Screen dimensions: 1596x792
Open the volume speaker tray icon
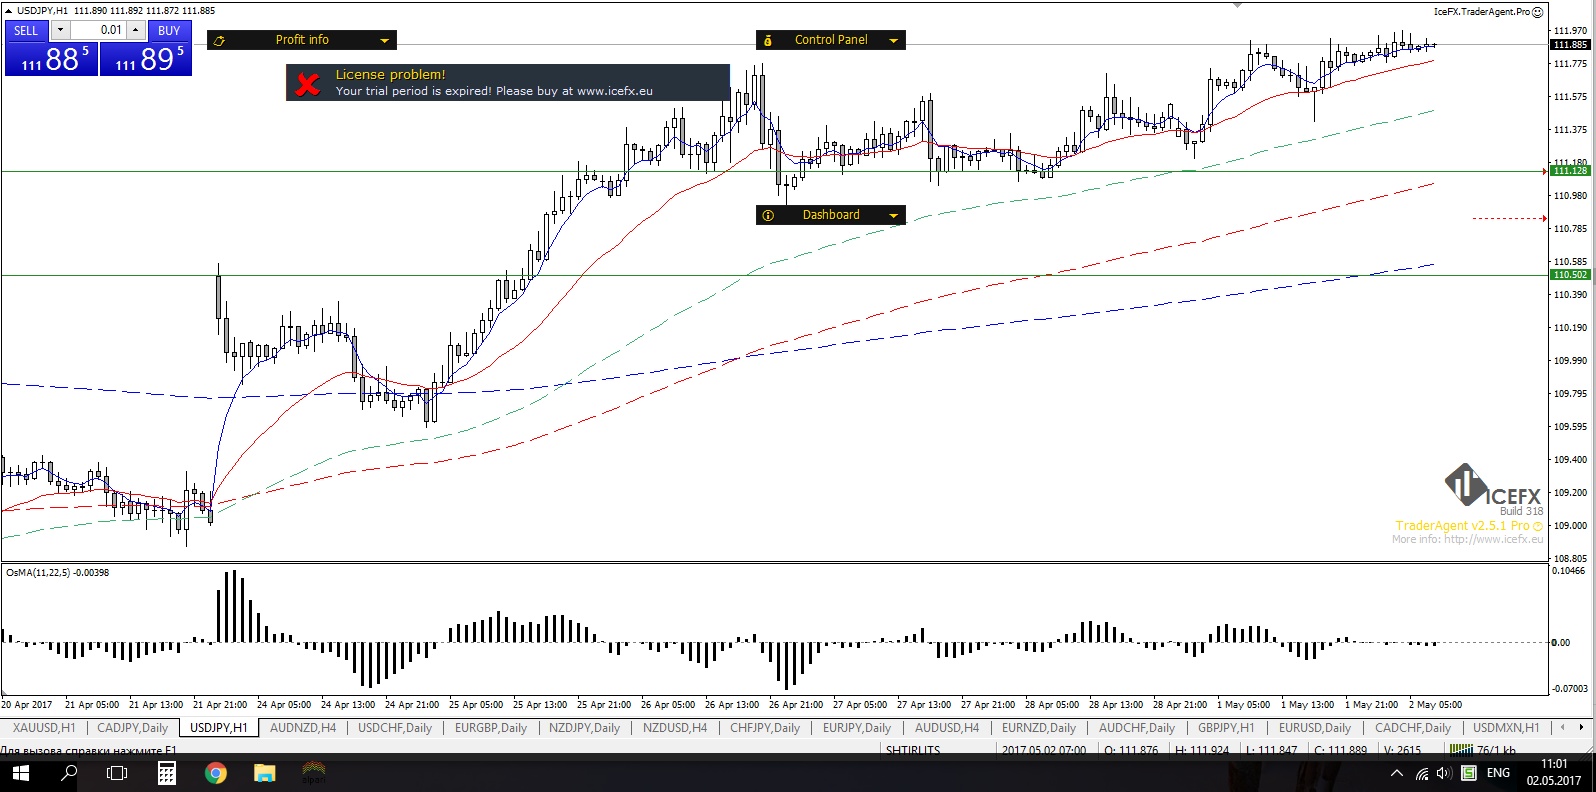click(1444, 773)
